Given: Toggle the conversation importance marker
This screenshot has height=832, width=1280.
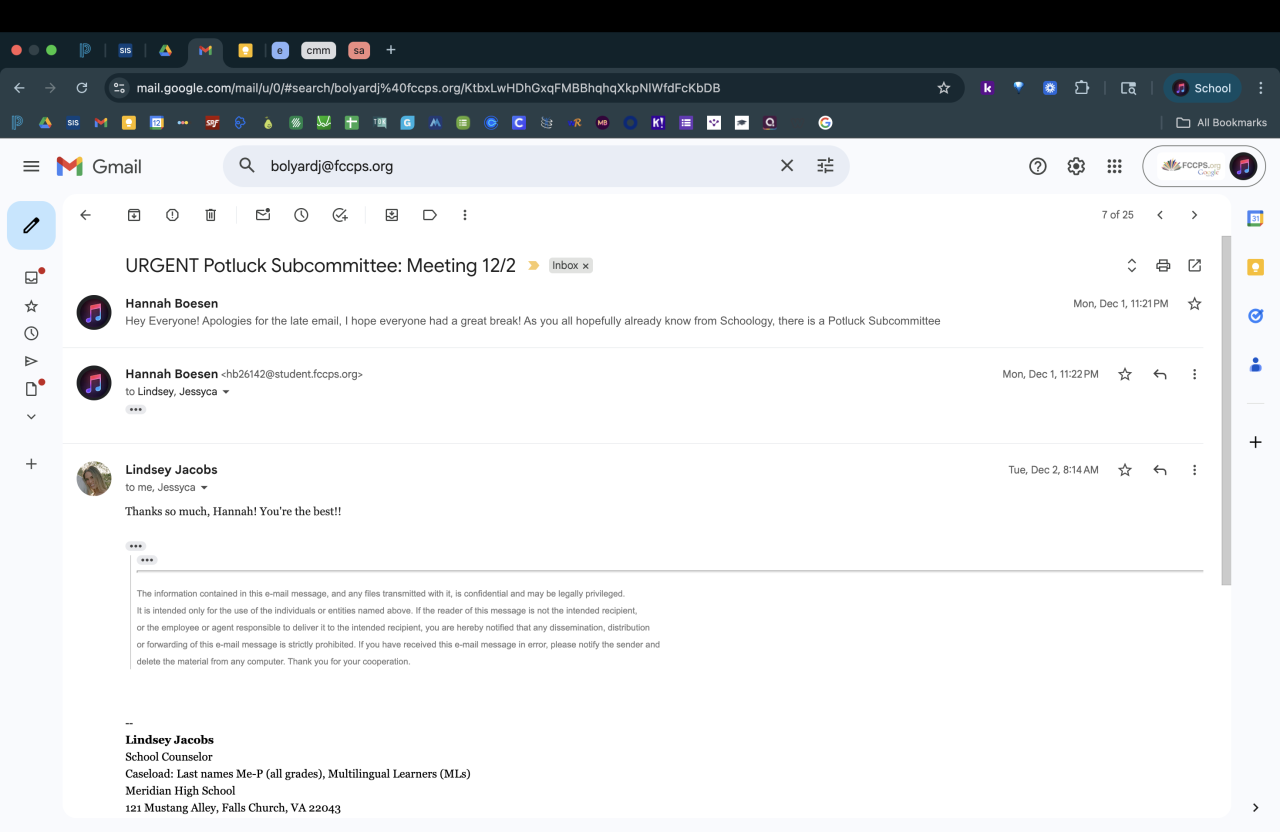Looking at the screenshot, I should point(534,266).
